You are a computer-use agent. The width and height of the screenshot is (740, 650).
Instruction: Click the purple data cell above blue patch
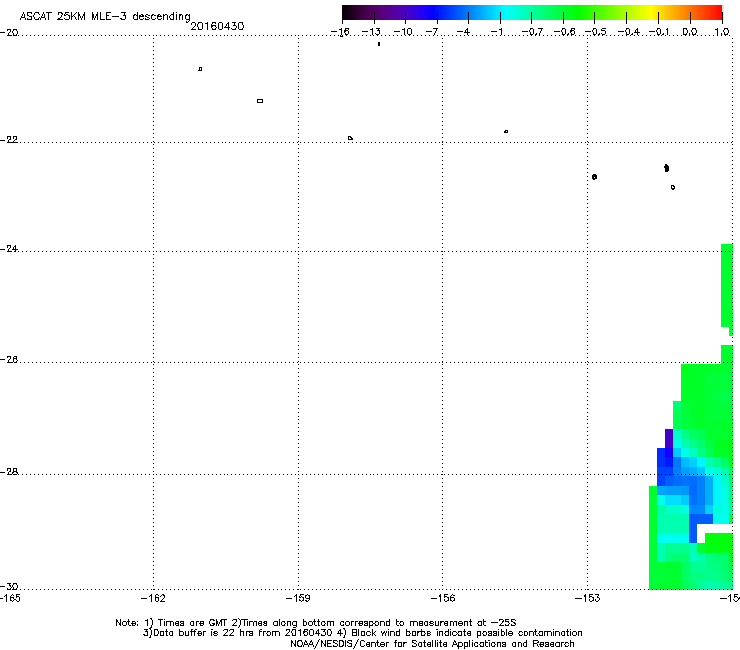(x=669, y=438)
